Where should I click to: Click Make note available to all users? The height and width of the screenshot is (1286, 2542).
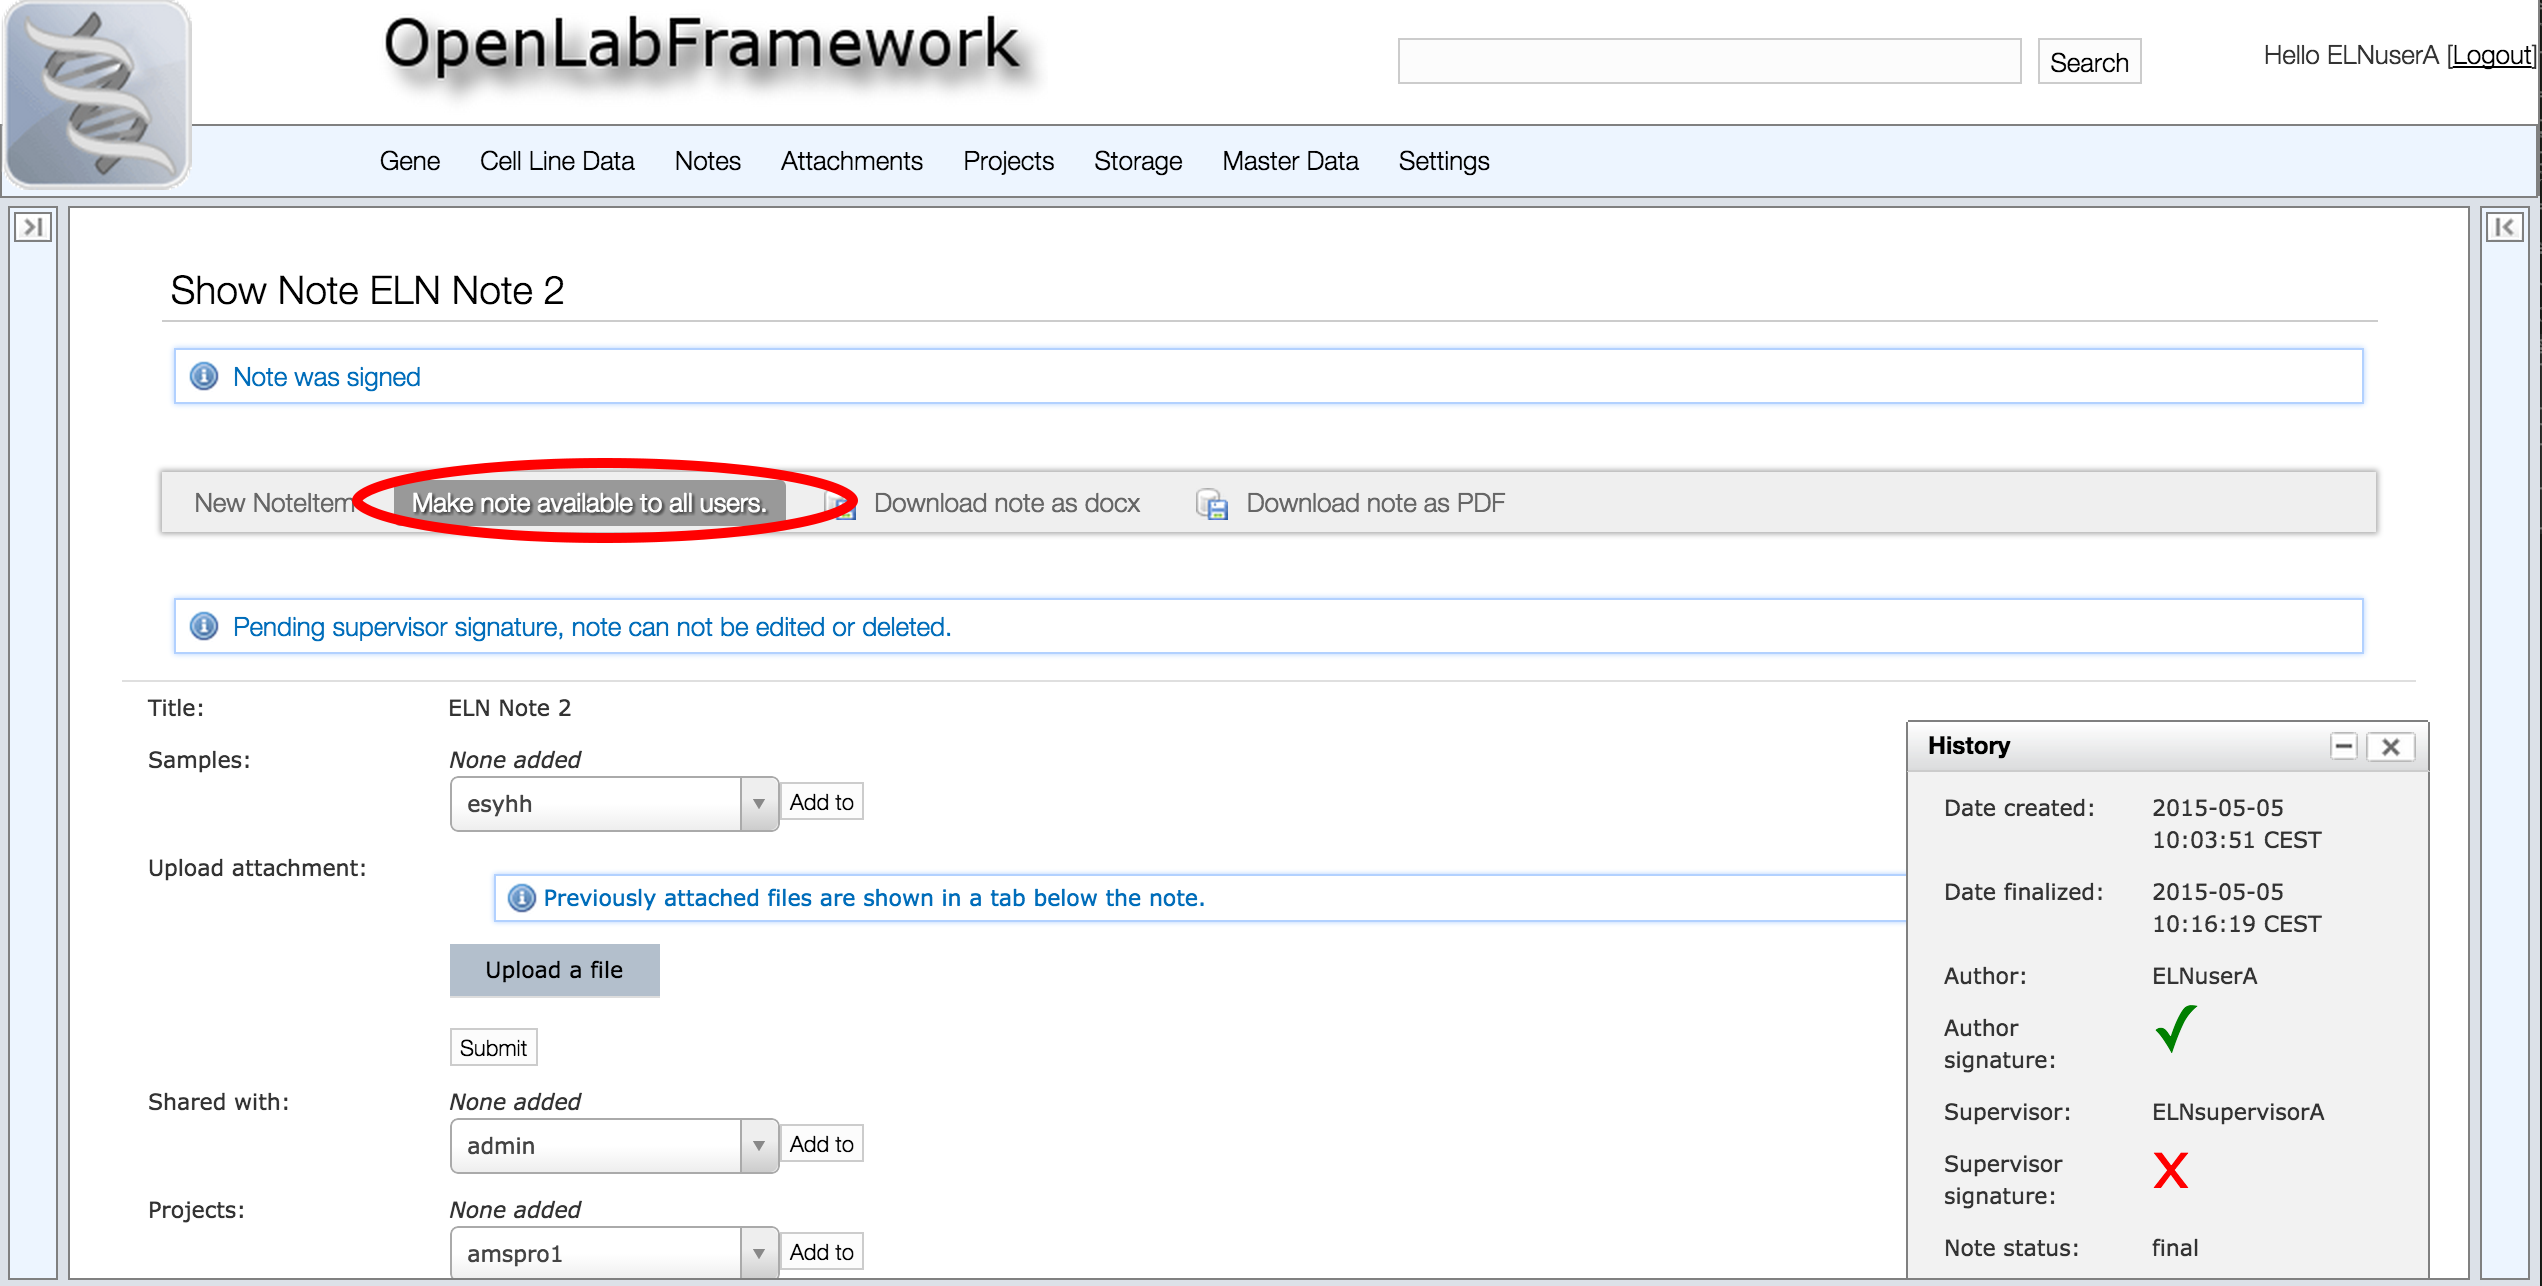[589, 503]
